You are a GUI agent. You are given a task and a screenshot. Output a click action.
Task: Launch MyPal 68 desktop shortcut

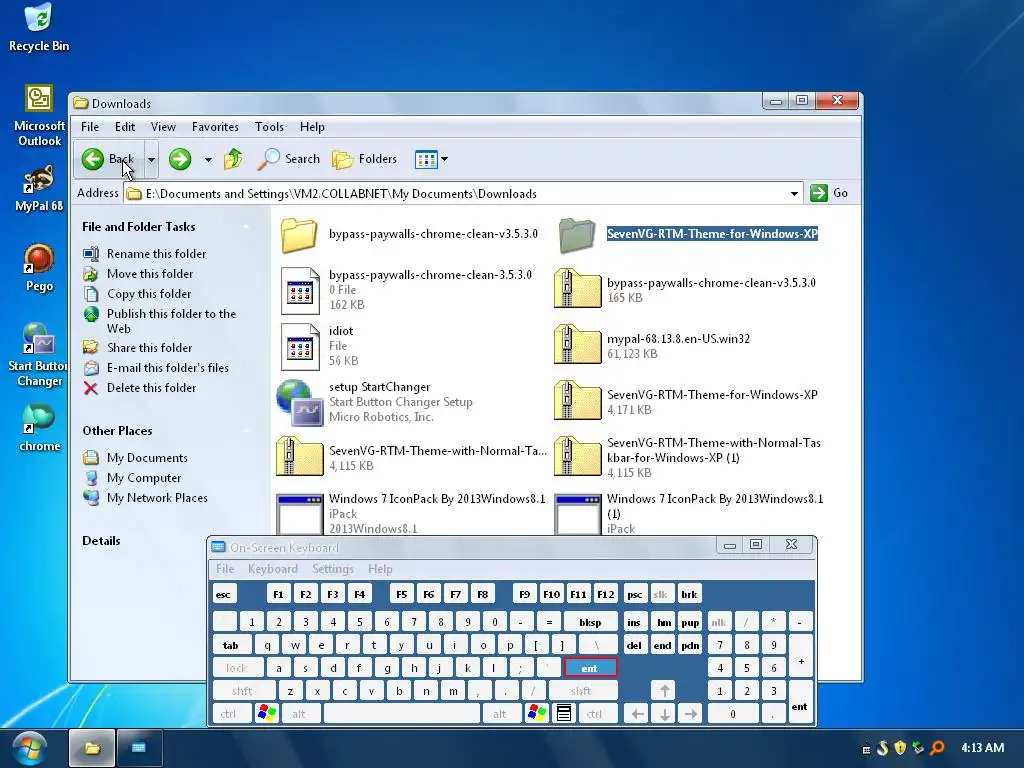[x=39, y=189]
